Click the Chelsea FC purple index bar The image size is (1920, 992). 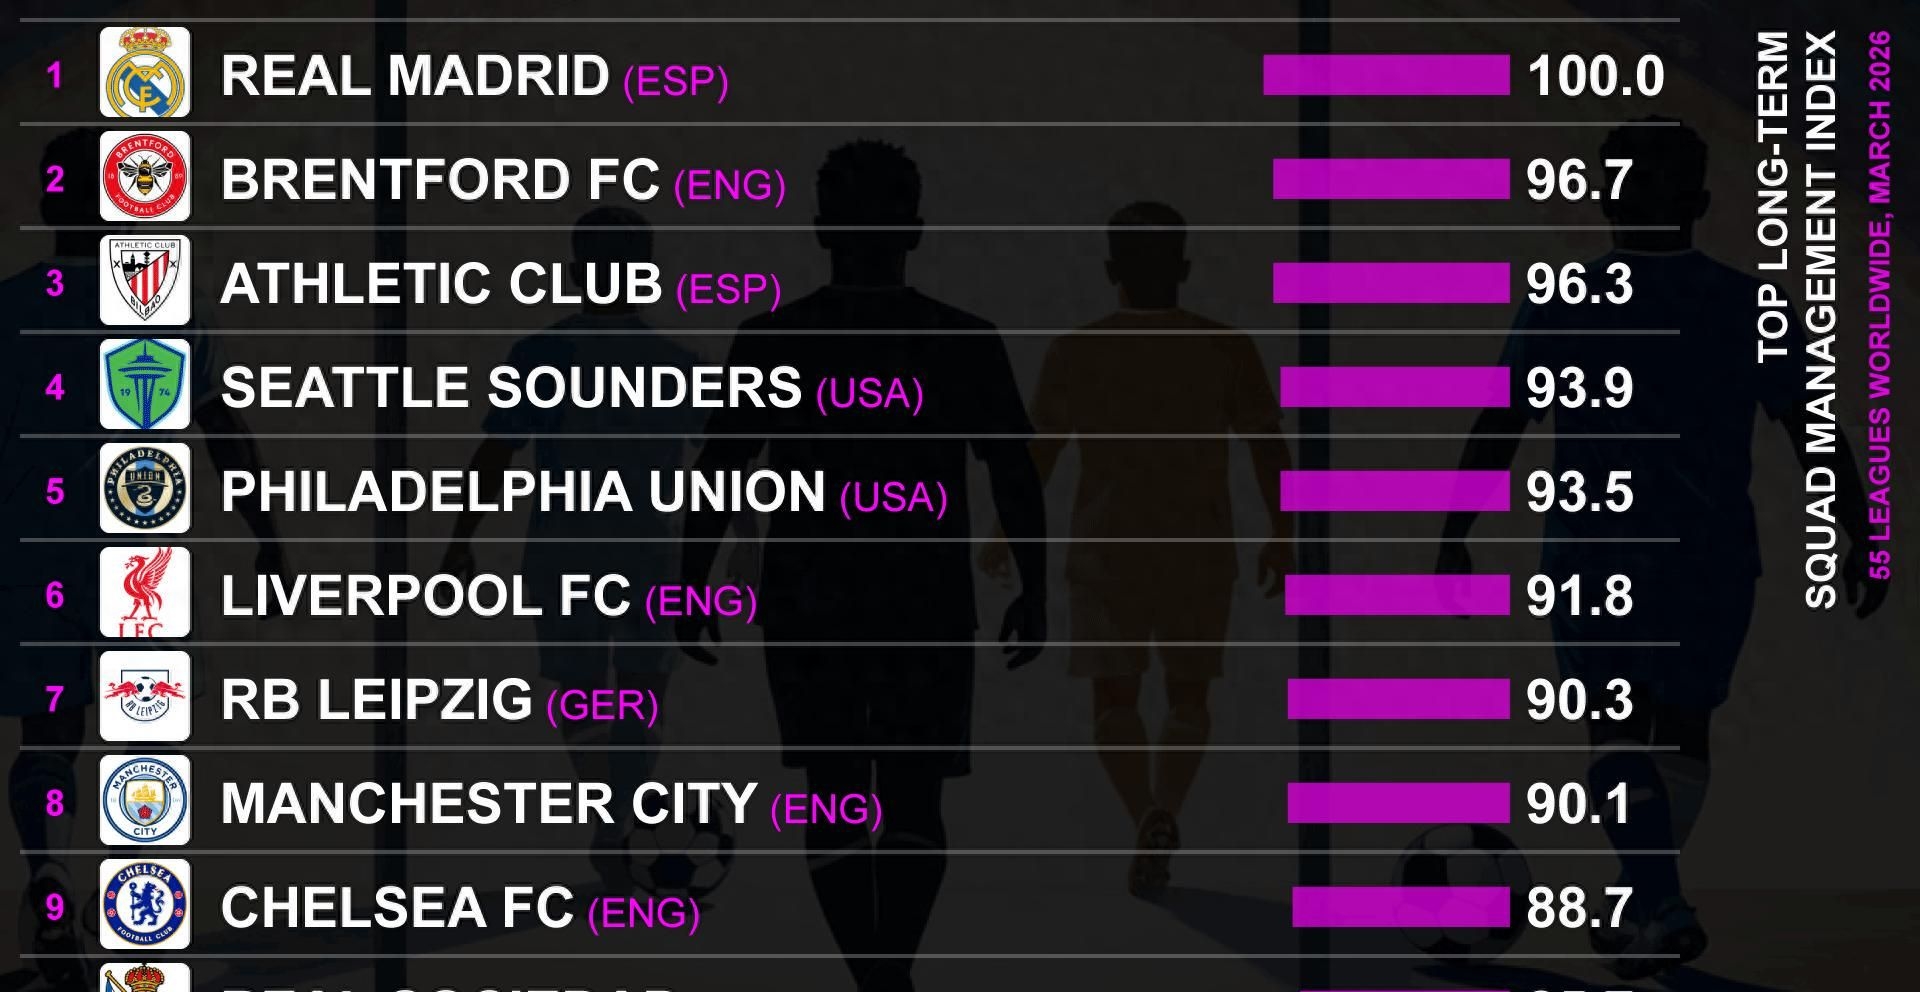[1400, 907]
